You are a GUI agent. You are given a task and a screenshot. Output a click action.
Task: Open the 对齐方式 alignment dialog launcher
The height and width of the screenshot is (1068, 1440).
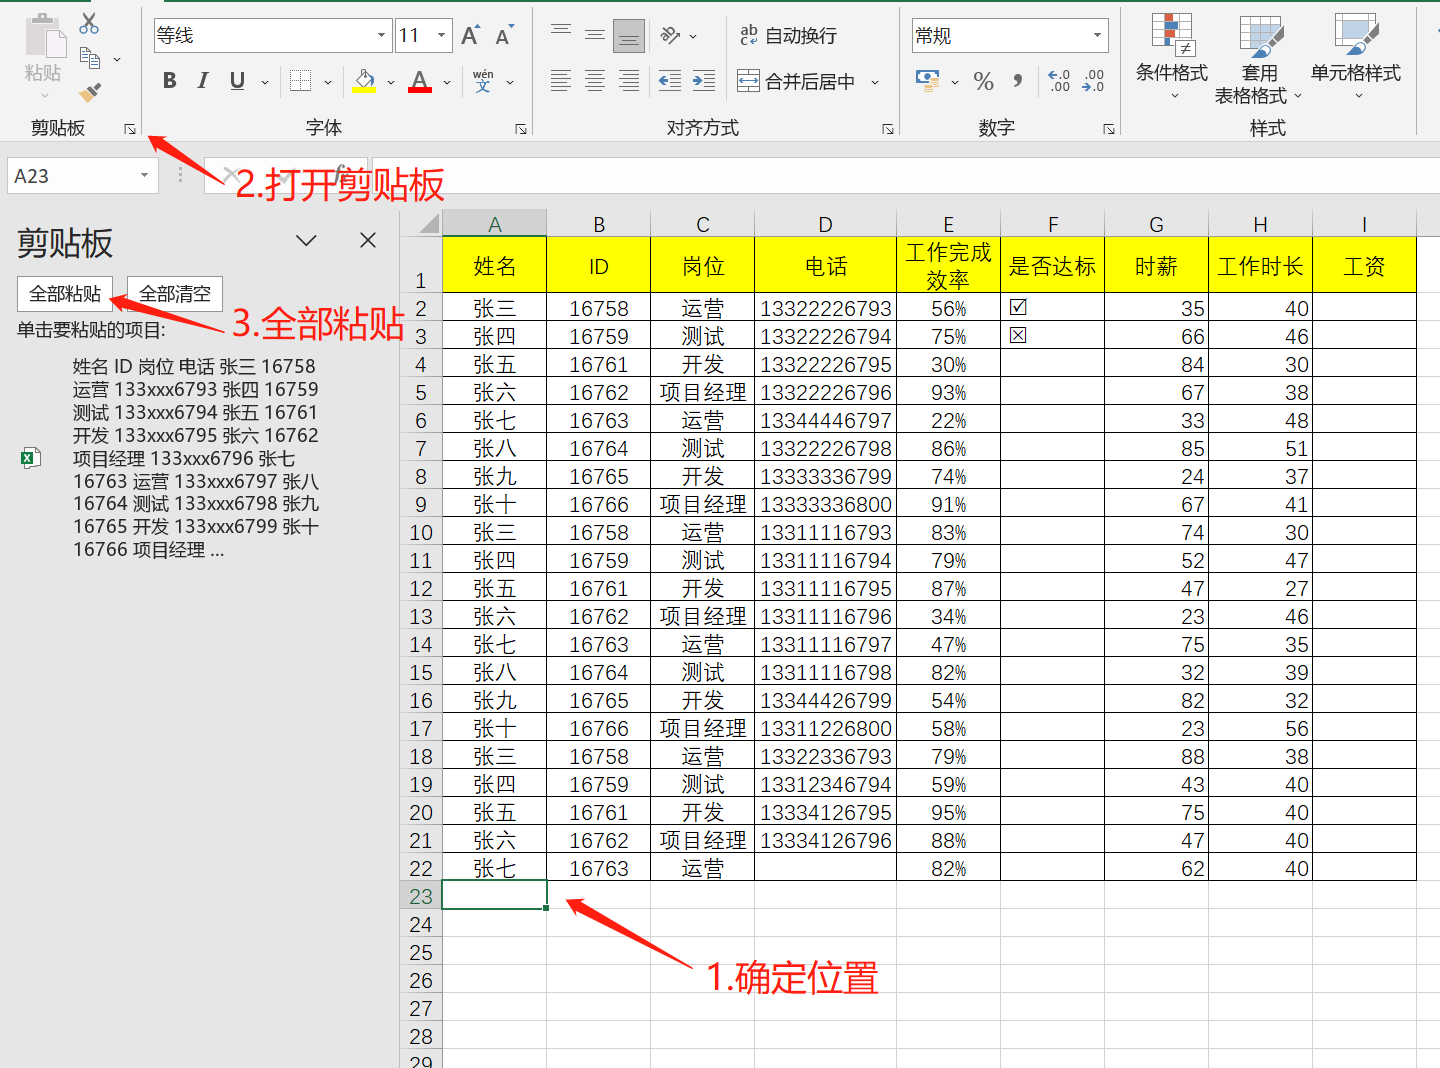(888, 129)
